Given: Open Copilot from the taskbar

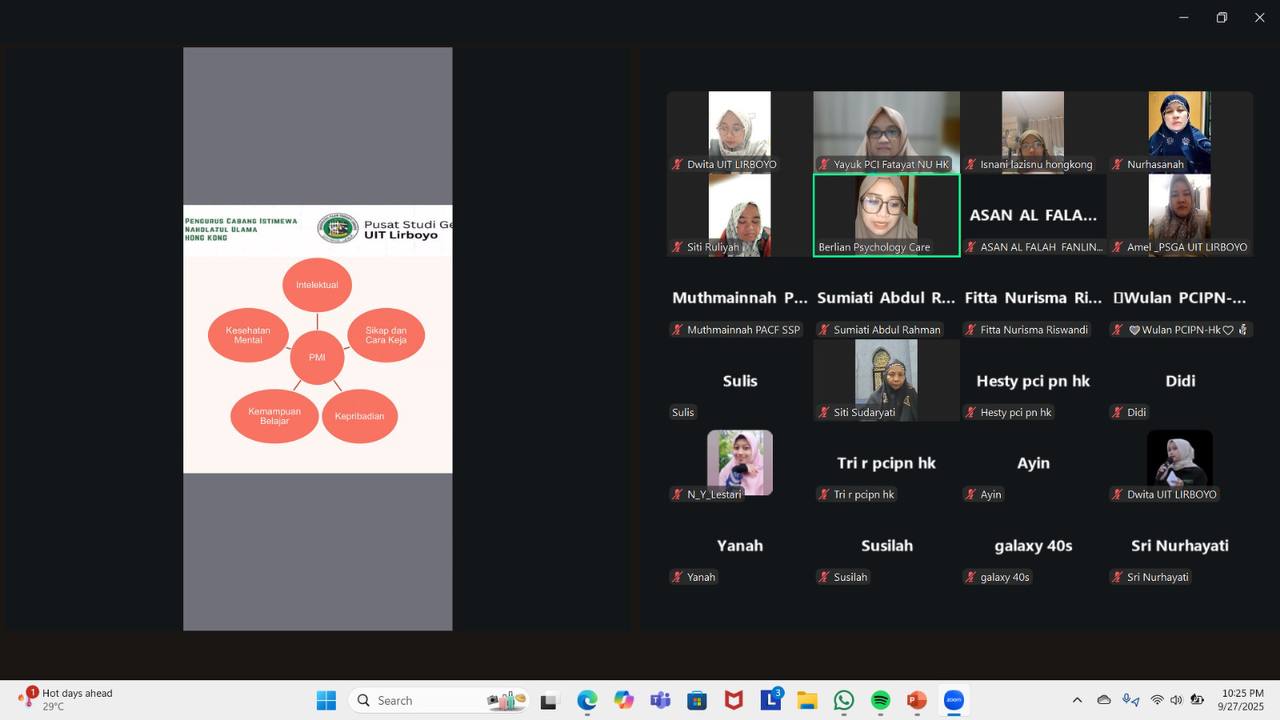Looking at the screenshot, I should coord(624,700).
